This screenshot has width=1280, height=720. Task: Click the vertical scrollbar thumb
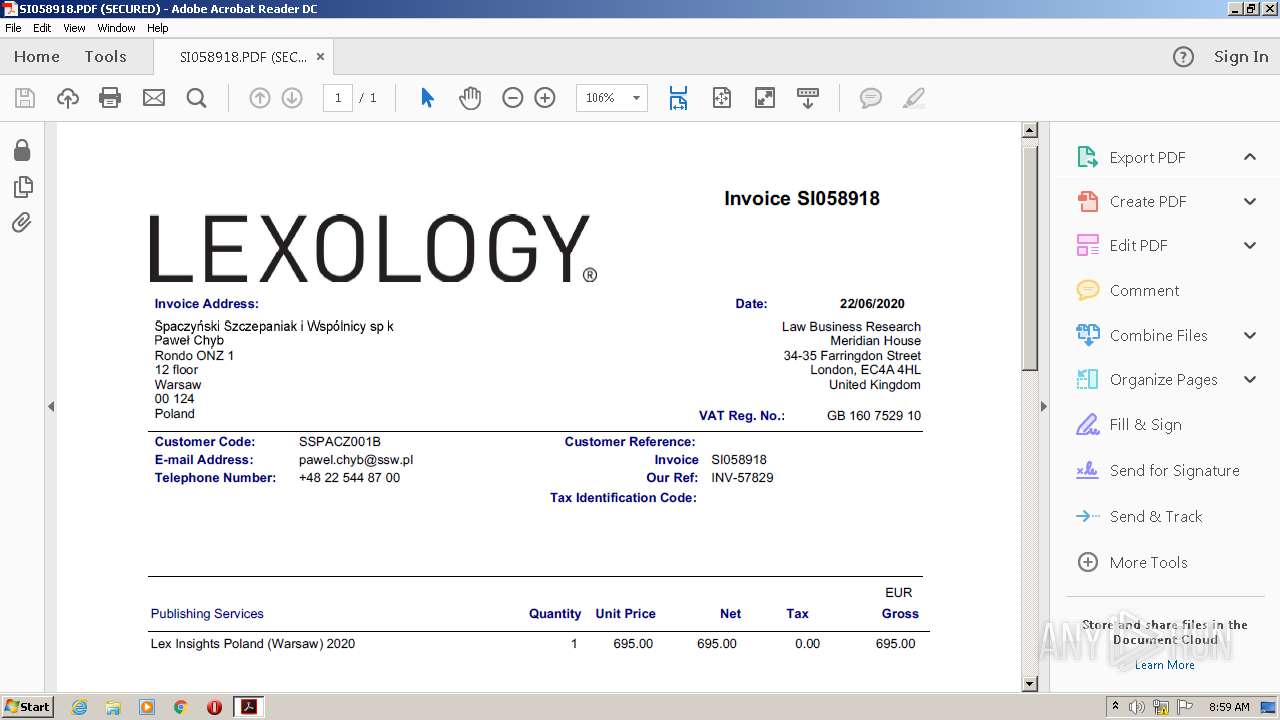[1029, 256]
